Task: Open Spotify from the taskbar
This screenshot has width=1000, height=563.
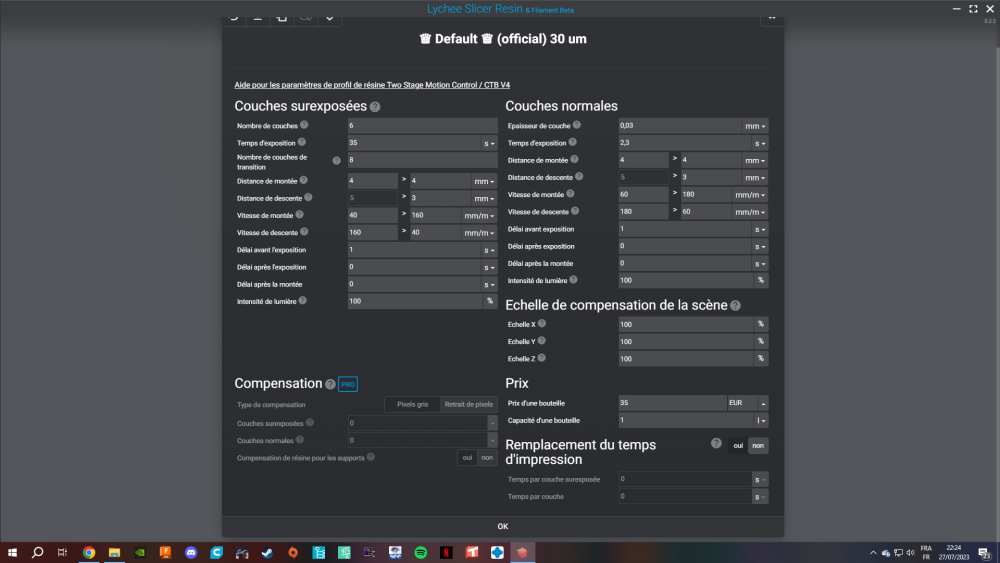Action: click(x=420, y=553)
